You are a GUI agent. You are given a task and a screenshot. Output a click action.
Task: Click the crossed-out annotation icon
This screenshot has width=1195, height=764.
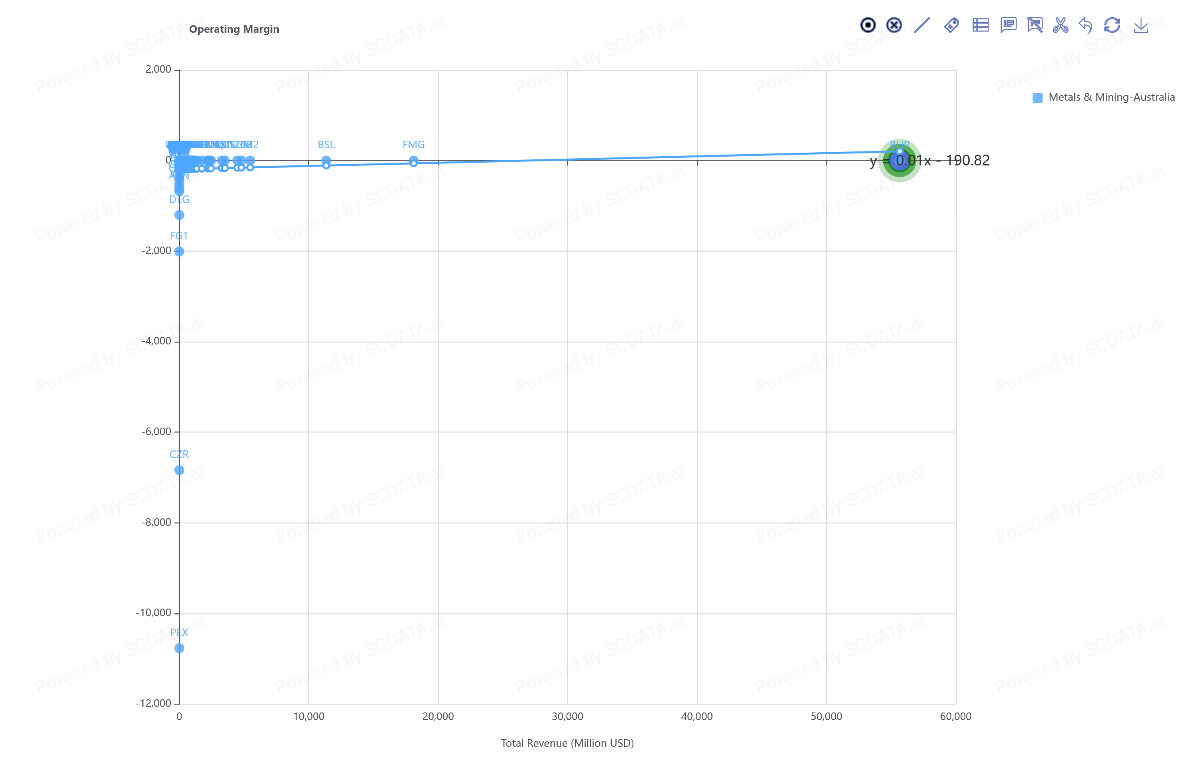click(x=1035, y=25)
